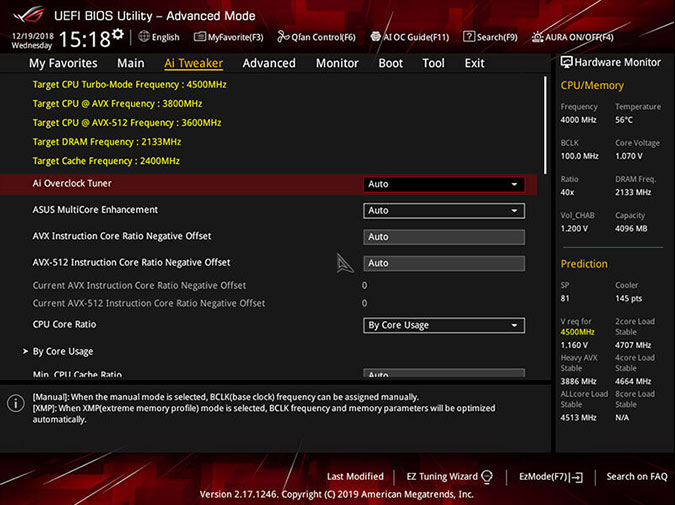Click the Prediction section heading
The height and width of the screenshot is (505, 675).
coord(584,264)
